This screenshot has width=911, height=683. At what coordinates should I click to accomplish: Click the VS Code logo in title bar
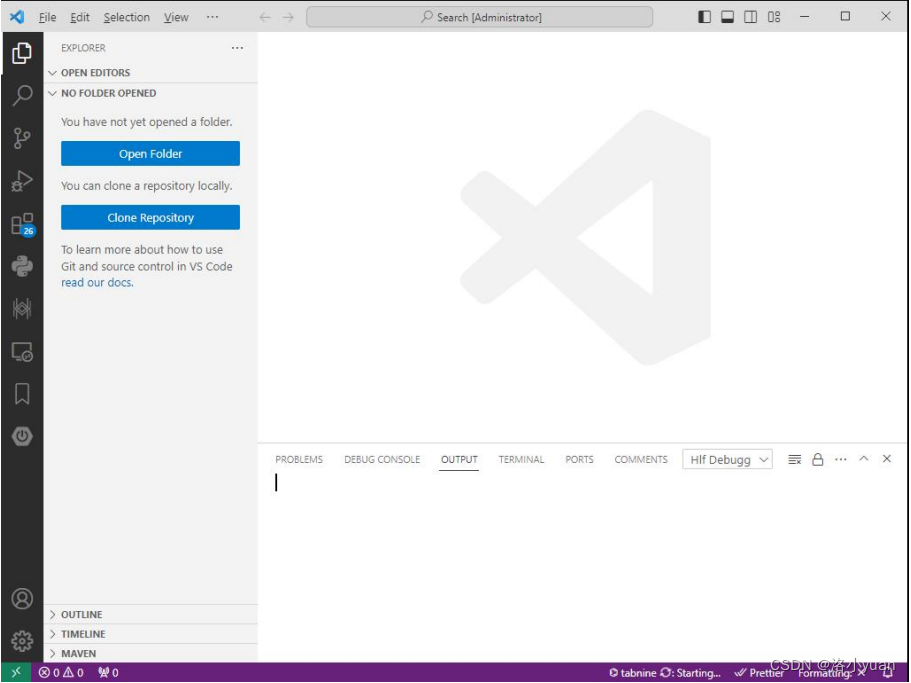pos(17,17)
